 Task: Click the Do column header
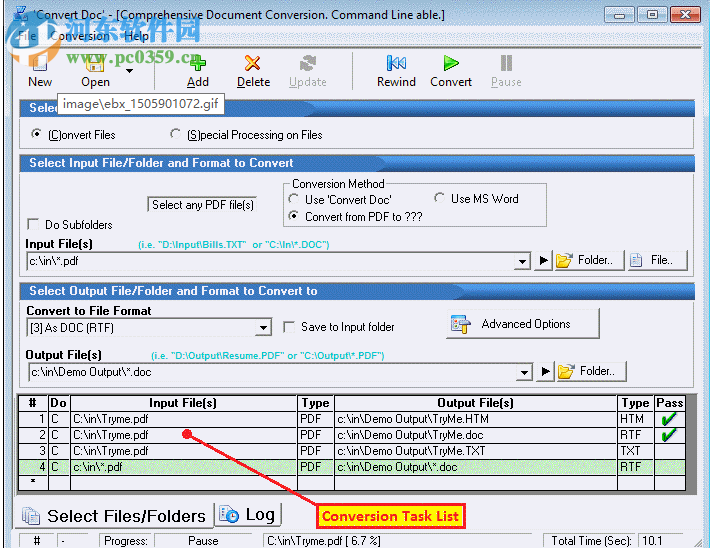59,403
